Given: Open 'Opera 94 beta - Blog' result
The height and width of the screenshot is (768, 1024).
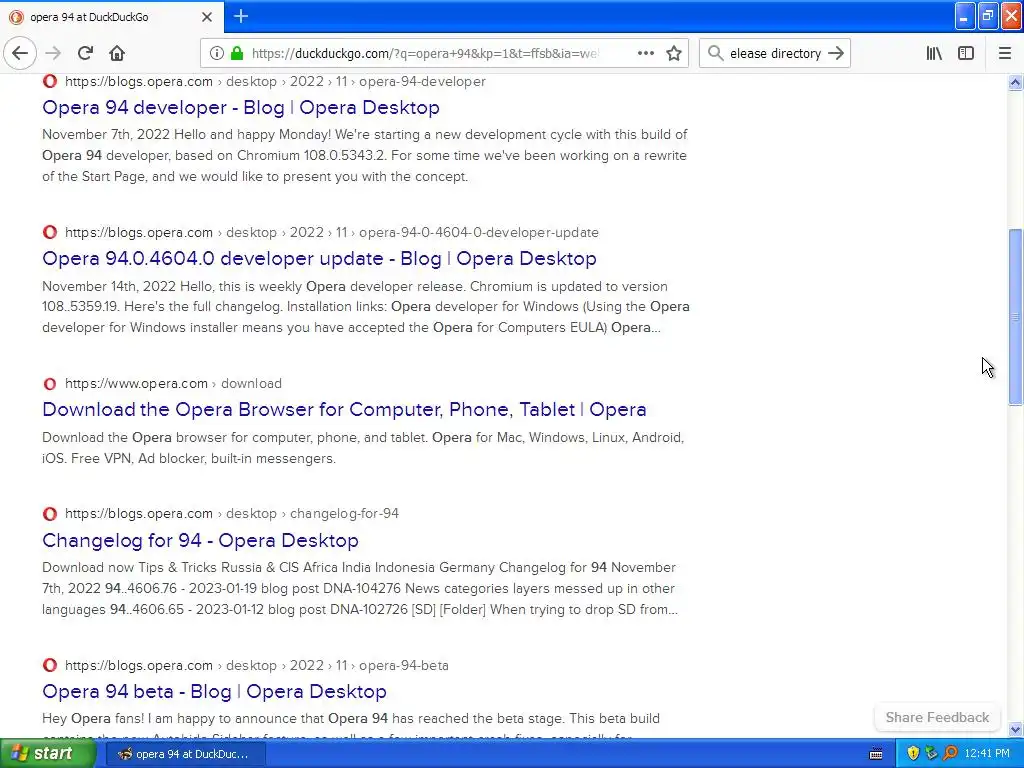Looking at the screenshot, I should 214,691.
